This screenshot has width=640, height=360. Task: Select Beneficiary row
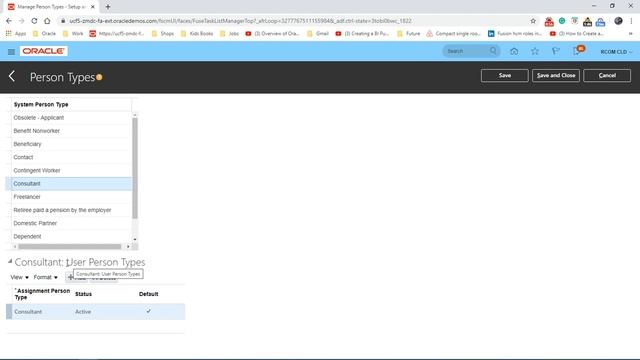(69, 144)
